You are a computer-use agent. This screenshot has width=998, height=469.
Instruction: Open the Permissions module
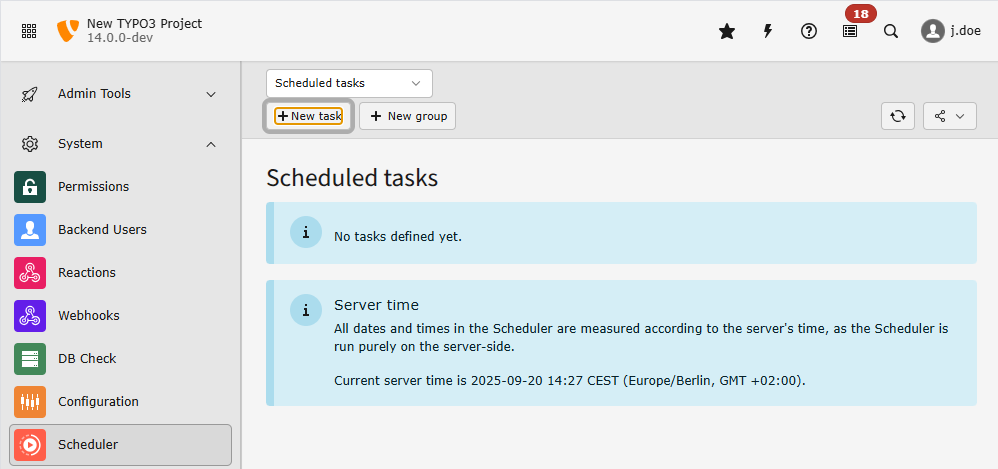point(93,187)
